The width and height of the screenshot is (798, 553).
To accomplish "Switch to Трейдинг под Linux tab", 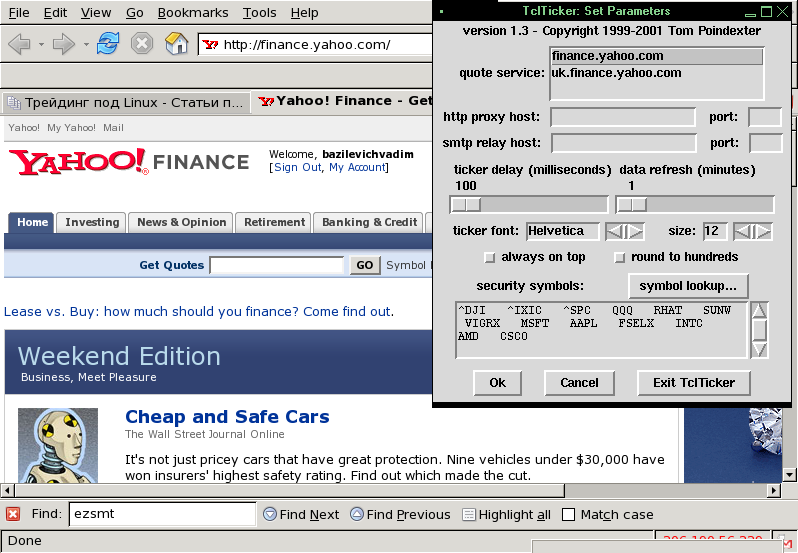I will tap(126, 103).
